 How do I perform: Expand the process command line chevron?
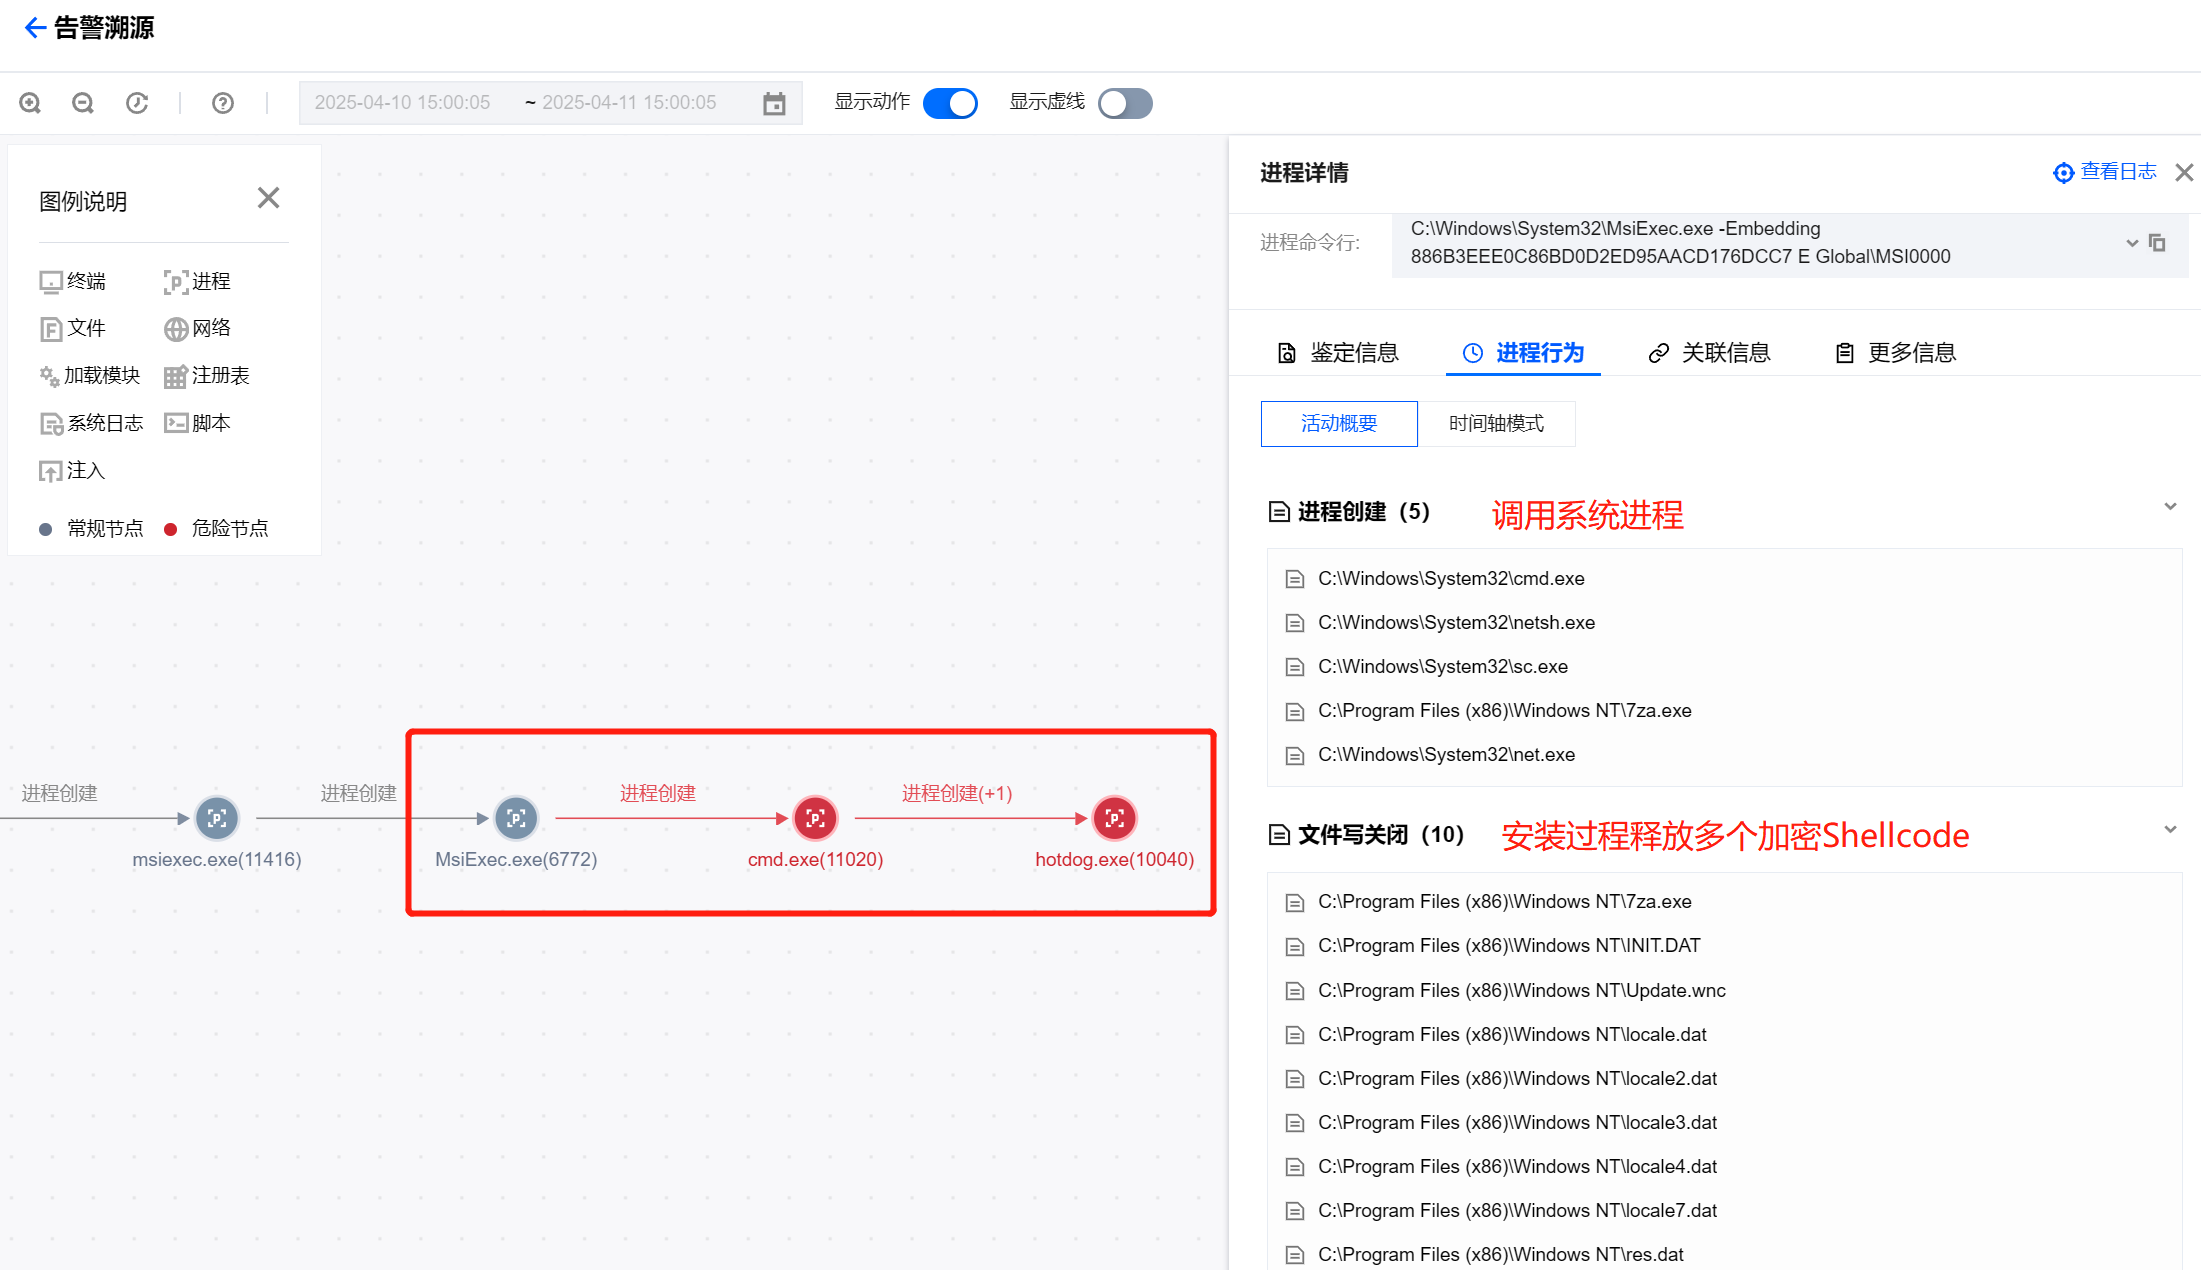click(2132, 243)
